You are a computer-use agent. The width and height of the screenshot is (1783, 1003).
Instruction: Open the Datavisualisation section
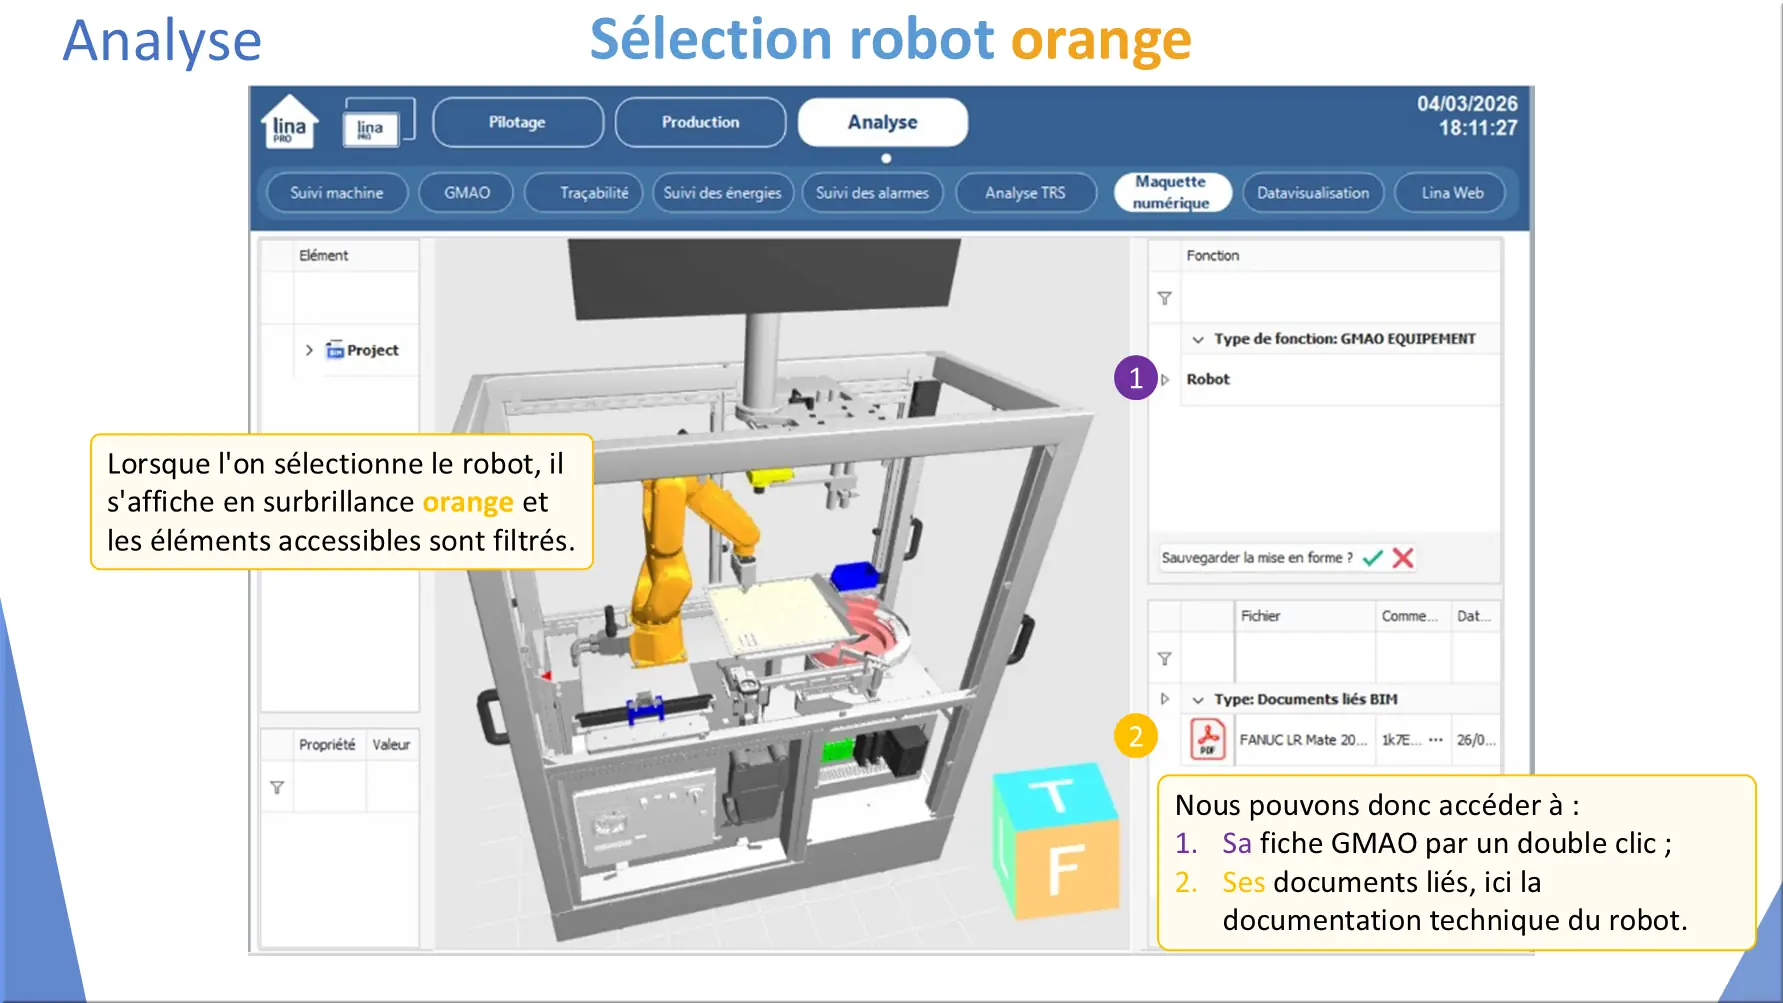coord(1313,193)
